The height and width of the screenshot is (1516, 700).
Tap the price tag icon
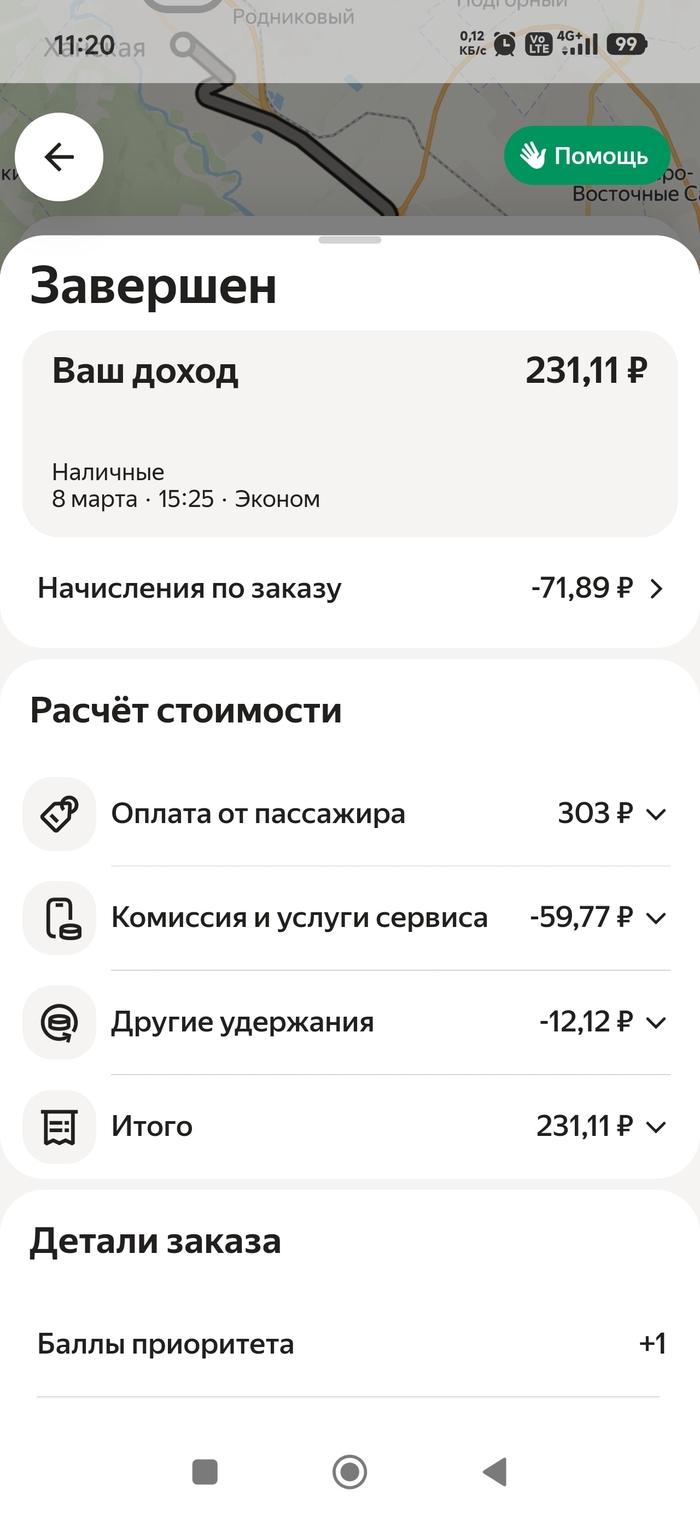point(59,814)
